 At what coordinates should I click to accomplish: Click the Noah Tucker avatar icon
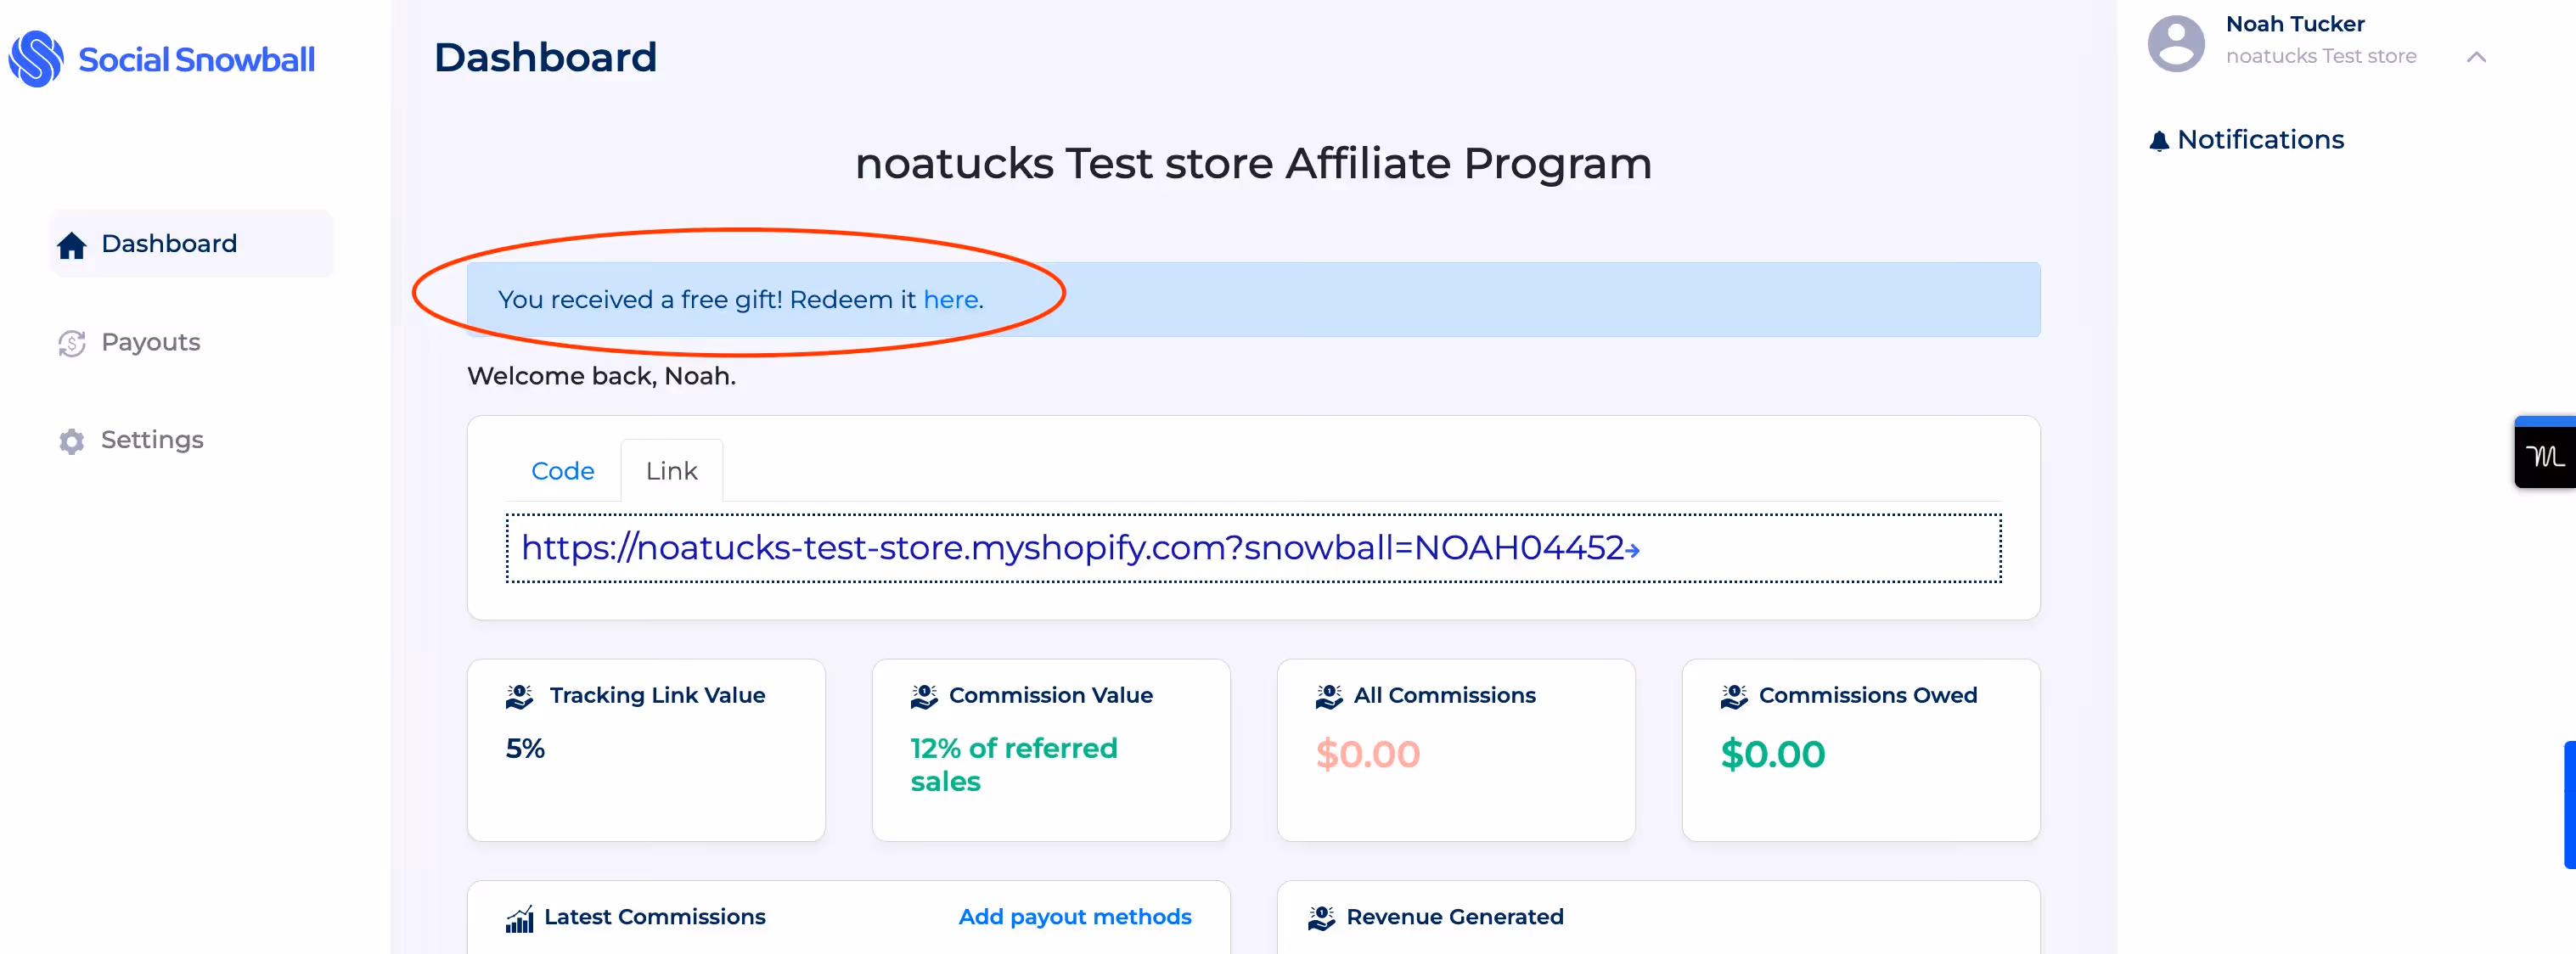tap(2176, 43)
